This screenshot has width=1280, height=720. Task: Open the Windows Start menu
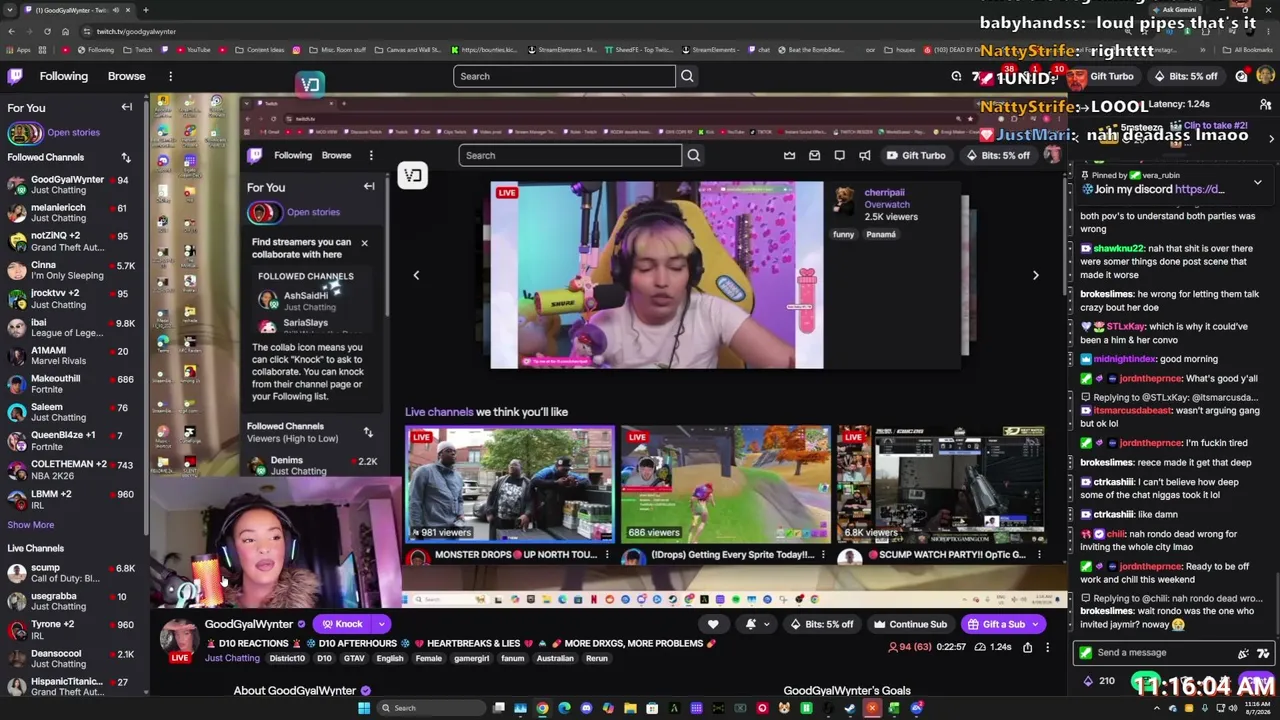click(364, 708)
